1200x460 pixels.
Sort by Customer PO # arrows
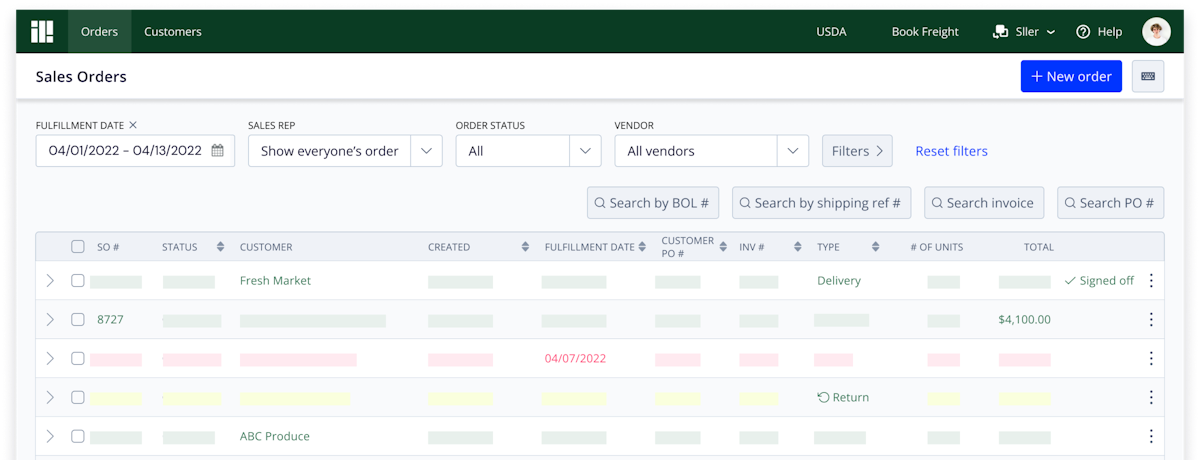[x=725, y=247]
